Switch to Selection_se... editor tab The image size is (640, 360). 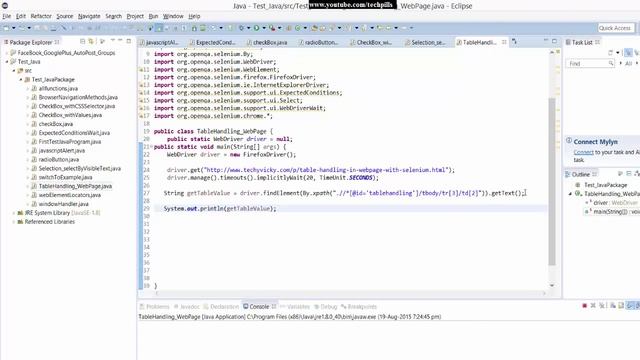425,42
